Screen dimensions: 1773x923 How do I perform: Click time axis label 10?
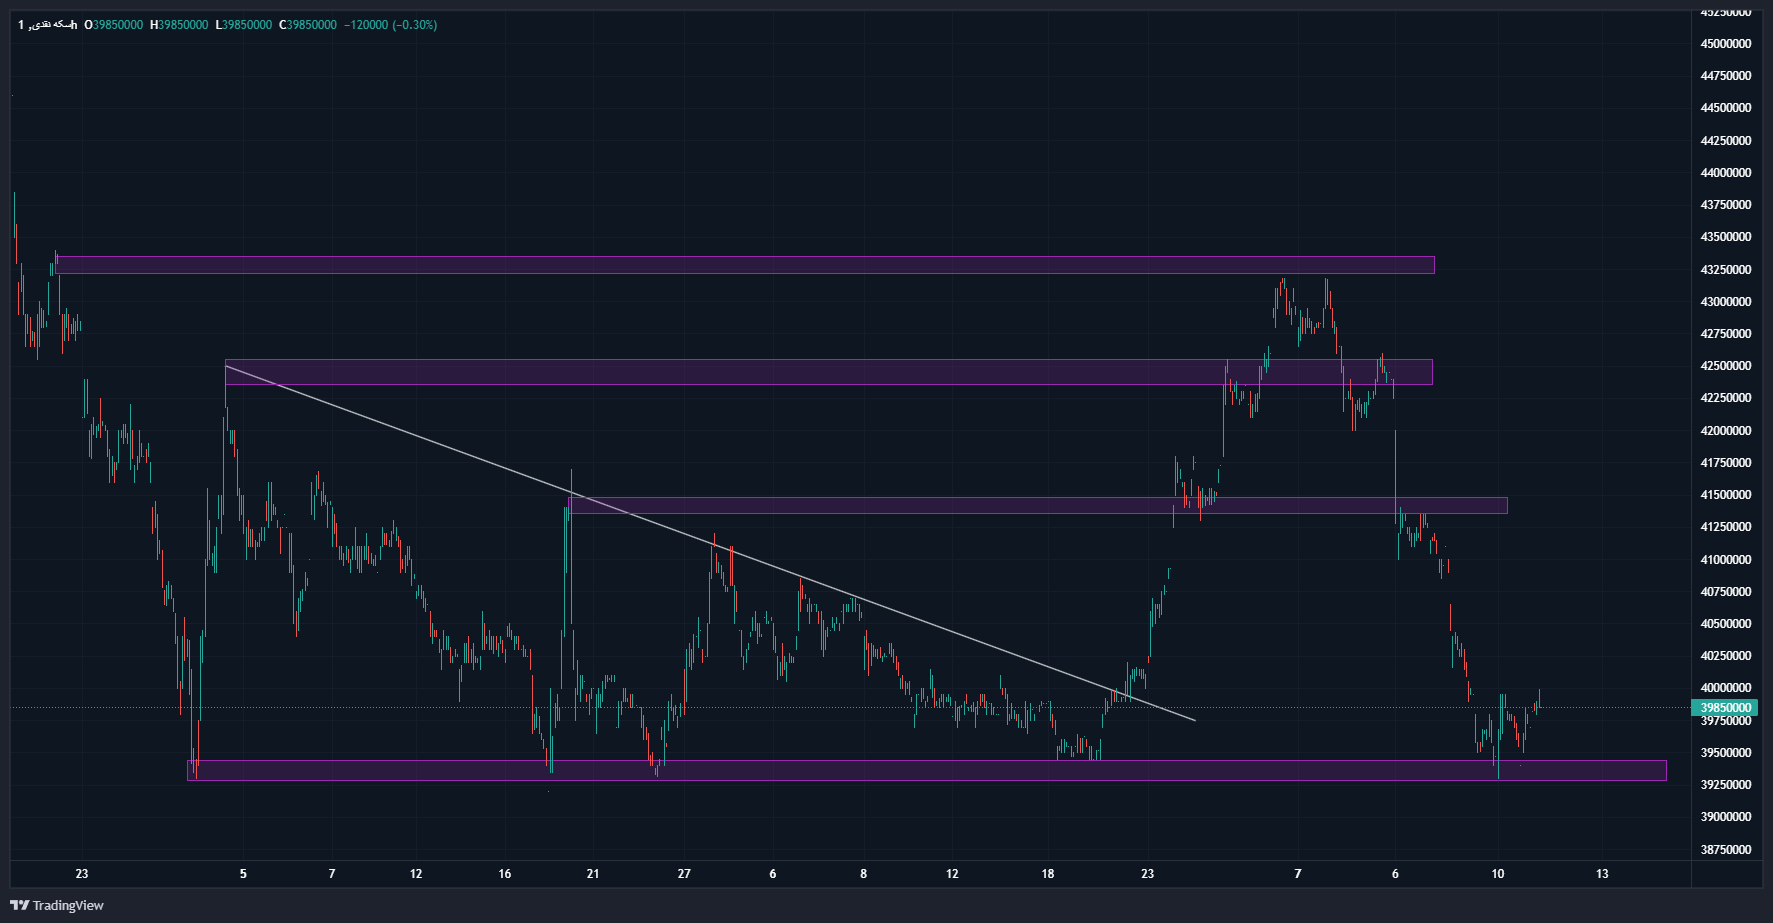pyautogui.click(x=1498, y=874)
